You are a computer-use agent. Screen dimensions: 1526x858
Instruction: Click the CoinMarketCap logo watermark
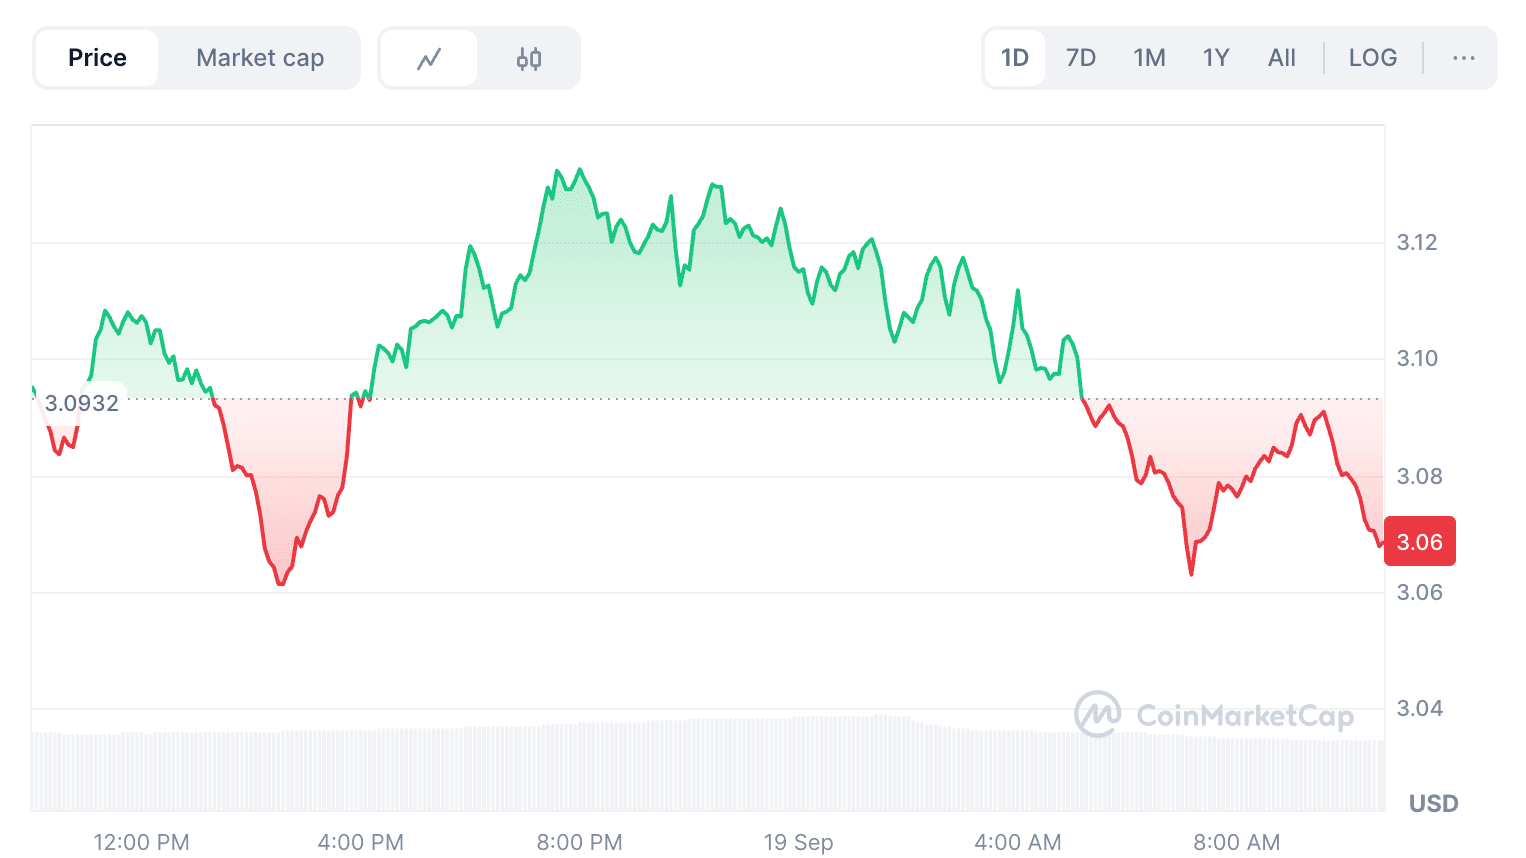1213,715
